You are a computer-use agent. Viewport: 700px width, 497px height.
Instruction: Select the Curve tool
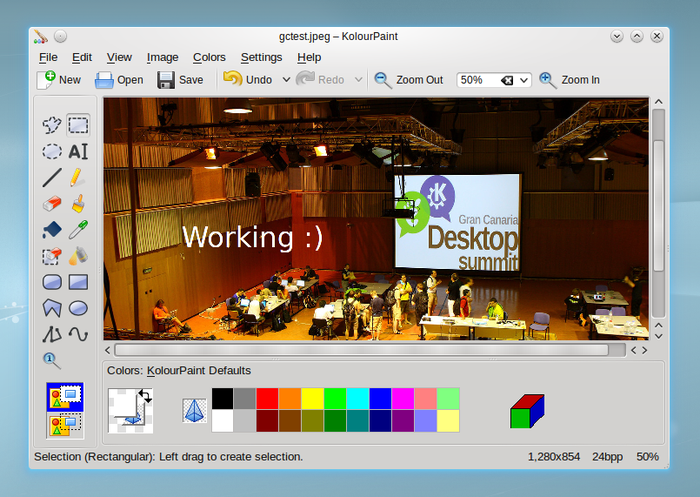click(x=78, y=334)
